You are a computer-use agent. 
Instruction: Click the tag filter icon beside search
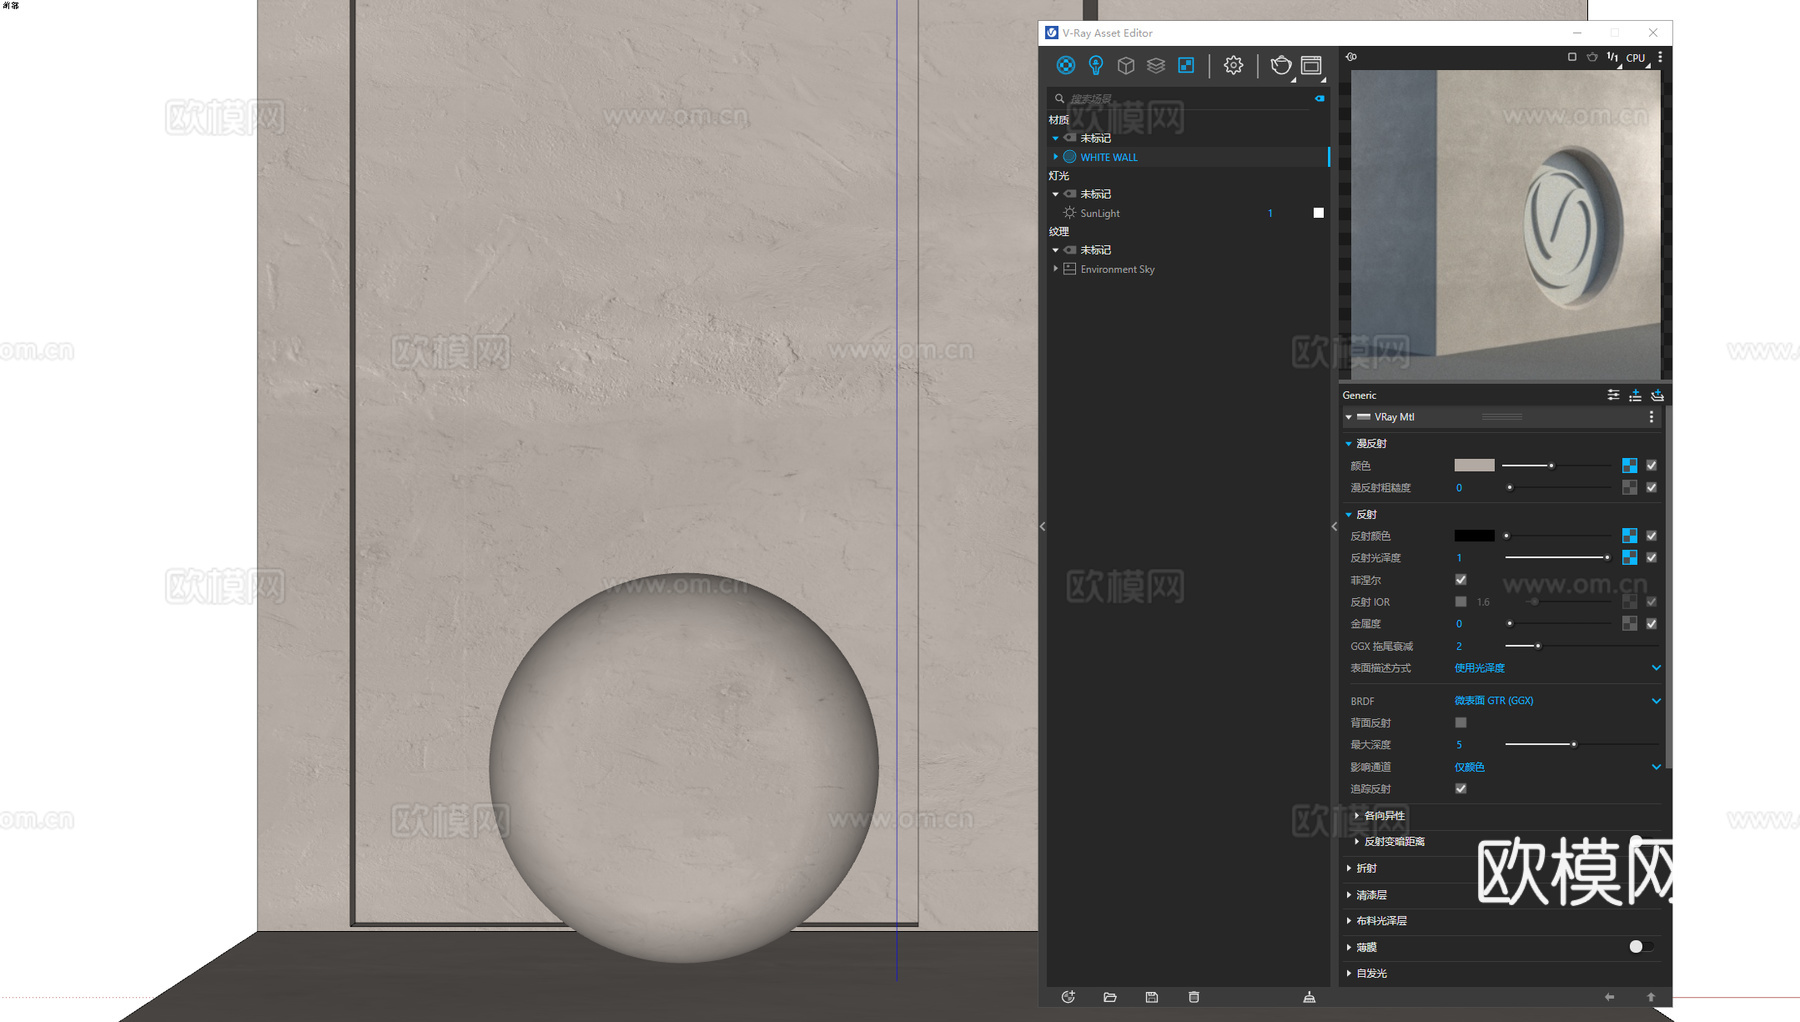pos(1320,98)
